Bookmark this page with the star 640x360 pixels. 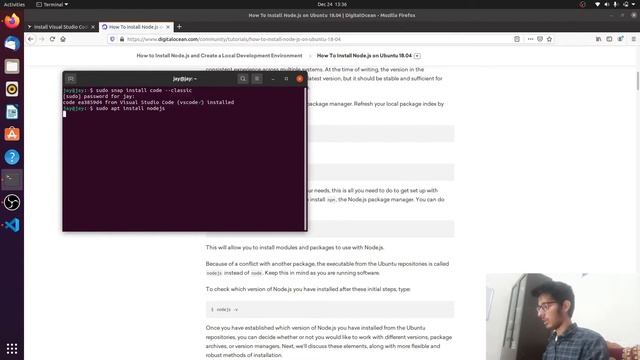549,39
